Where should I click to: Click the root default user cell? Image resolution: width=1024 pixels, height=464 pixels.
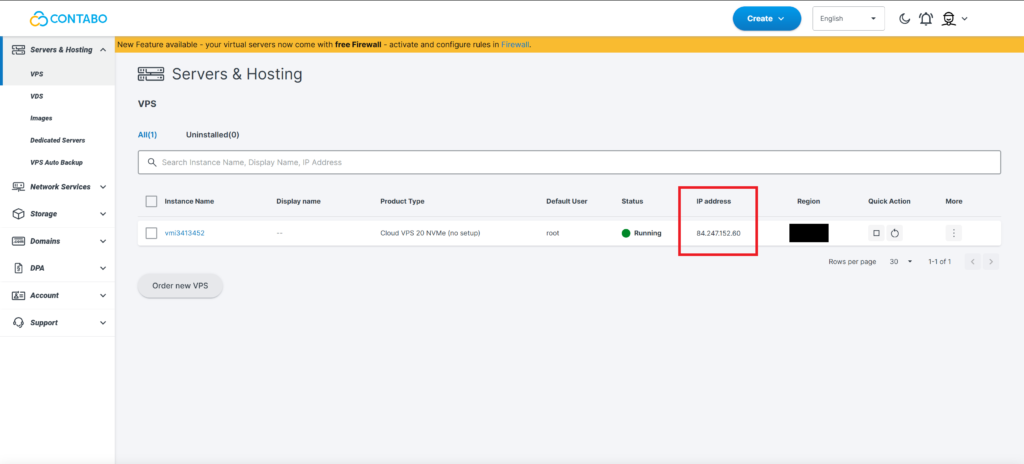[552, 233]
